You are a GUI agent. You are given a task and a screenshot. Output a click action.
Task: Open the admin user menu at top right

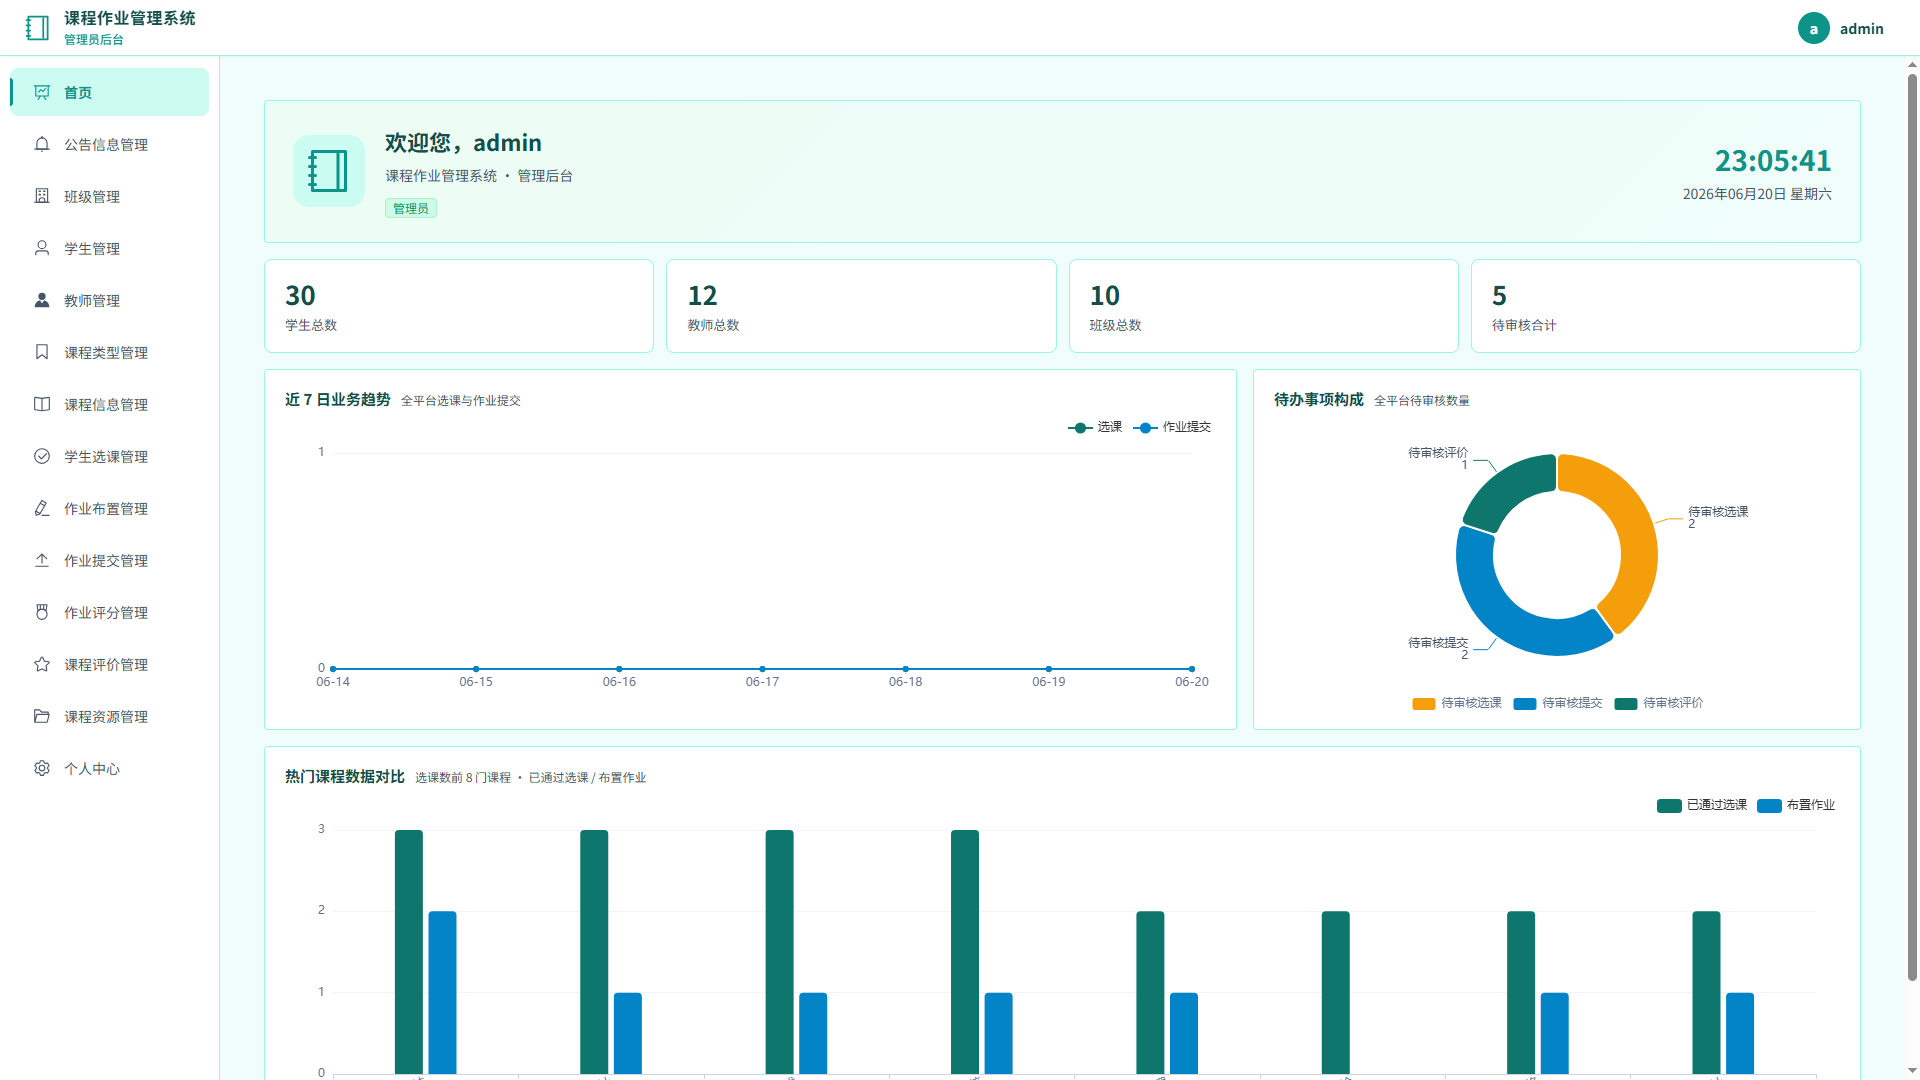coord(1841,28)
